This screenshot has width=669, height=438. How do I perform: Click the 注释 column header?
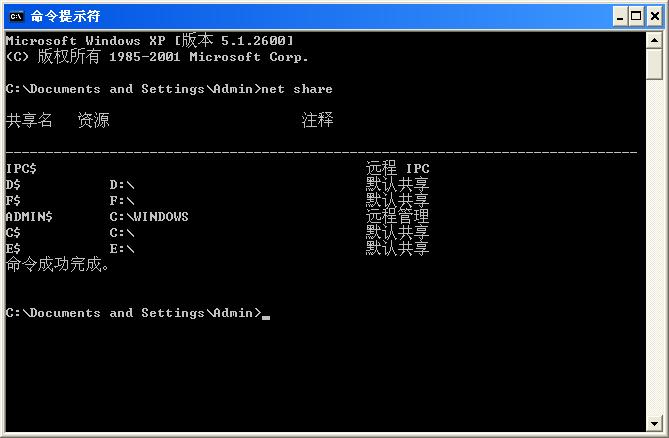click(x=317, y=120)
